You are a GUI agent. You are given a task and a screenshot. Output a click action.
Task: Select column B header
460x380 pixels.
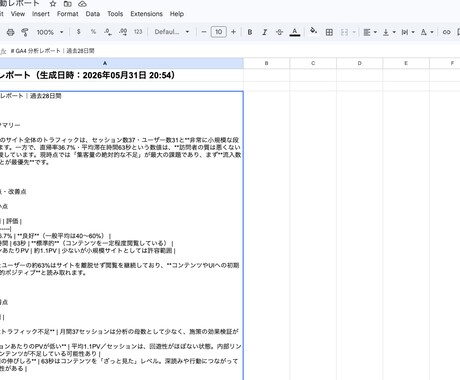[267, 63]
